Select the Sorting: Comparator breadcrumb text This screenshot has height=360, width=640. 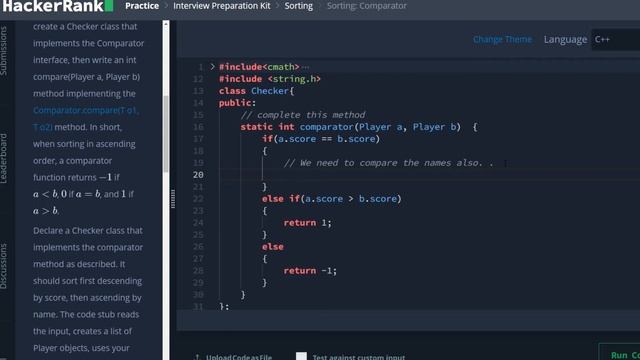367,6
